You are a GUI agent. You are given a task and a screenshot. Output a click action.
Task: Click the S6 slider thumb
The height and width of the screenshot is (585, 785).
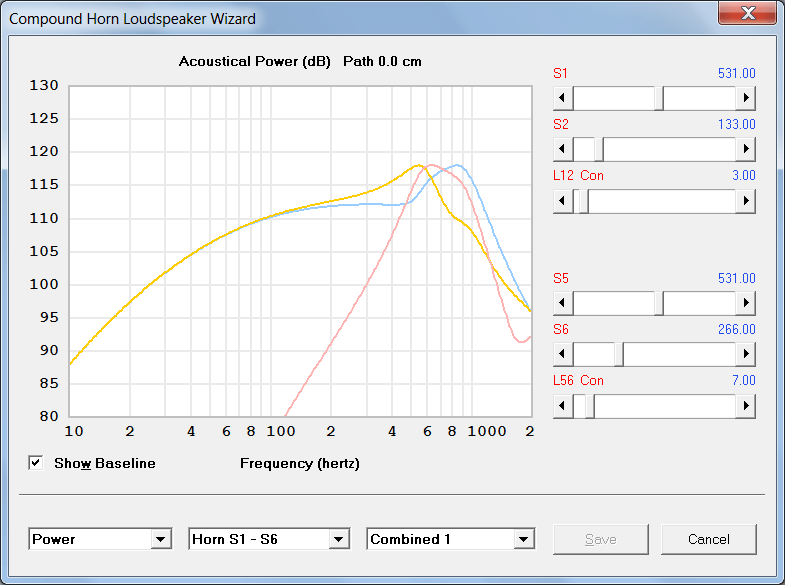(x=619, y=354)
